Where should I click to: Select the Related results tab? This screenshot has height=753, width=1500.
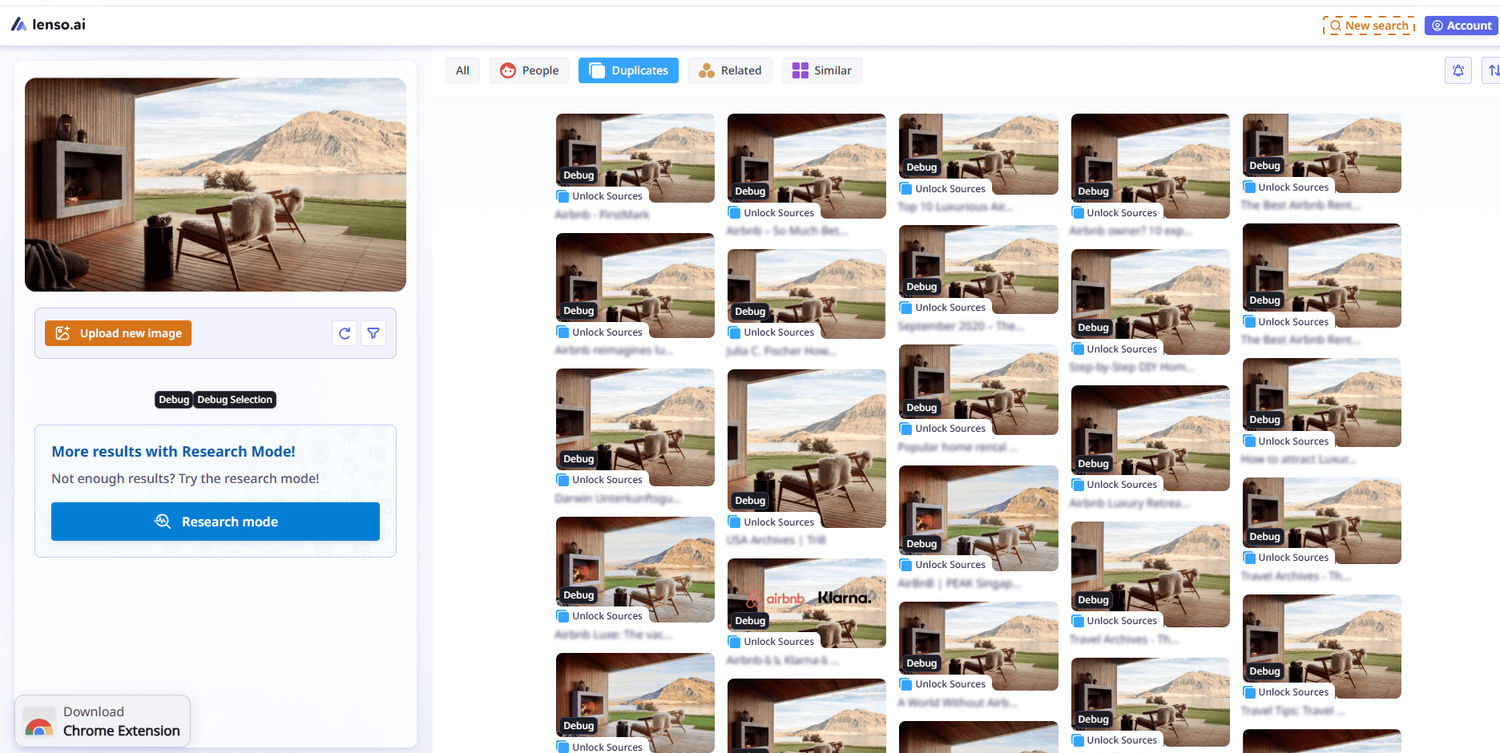click(730, 70)
